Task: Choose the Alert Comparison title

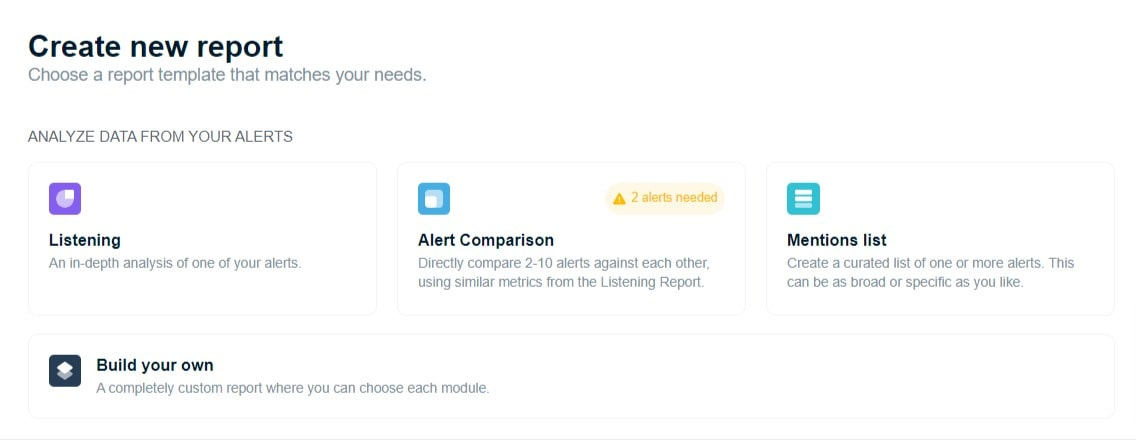Action: coord(485,240)
